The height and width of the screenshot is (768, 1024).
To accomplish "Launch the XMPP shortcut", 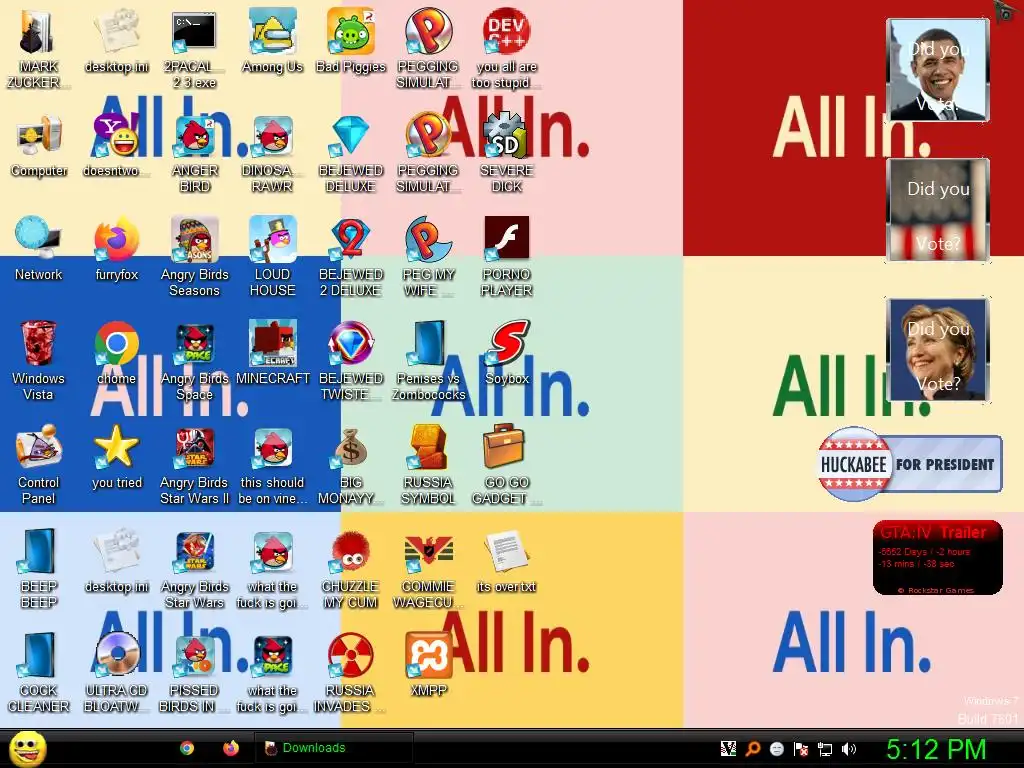I will tap(428, 664).
